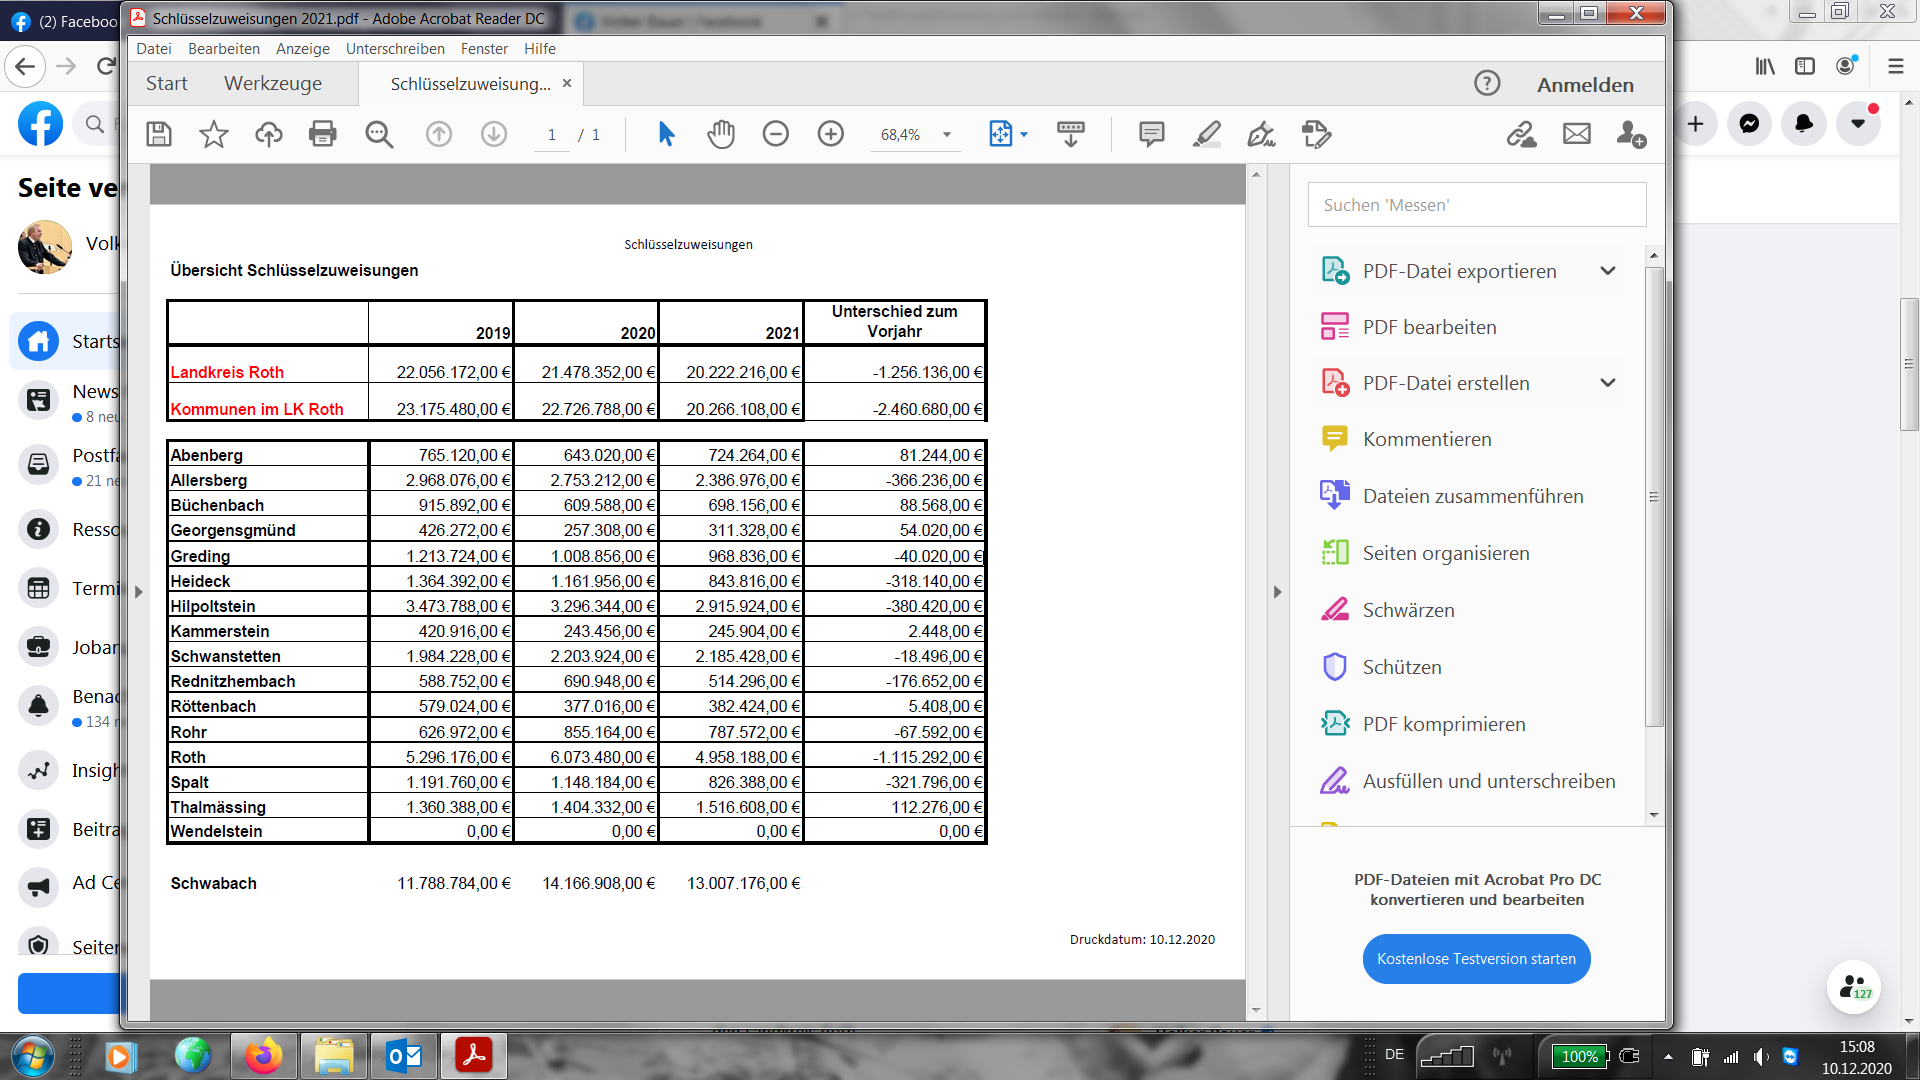Share a link to the file
Viewport: 1920px width, 1080px height.
tap(1522, 134)
